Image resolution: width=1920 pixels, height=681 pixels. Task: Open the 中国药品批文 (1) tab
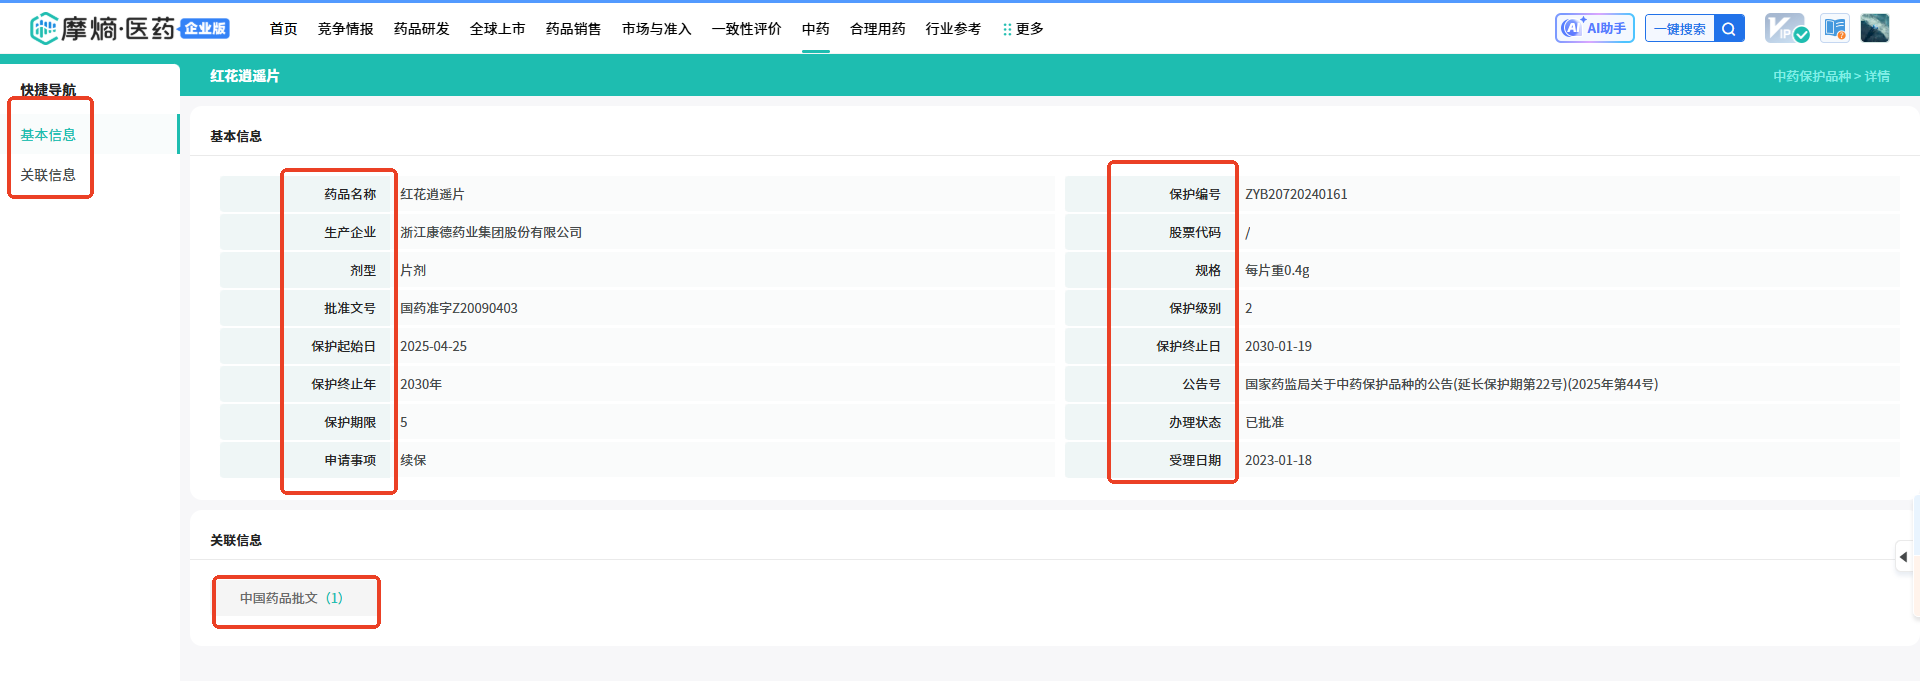[x=291, y=598]
